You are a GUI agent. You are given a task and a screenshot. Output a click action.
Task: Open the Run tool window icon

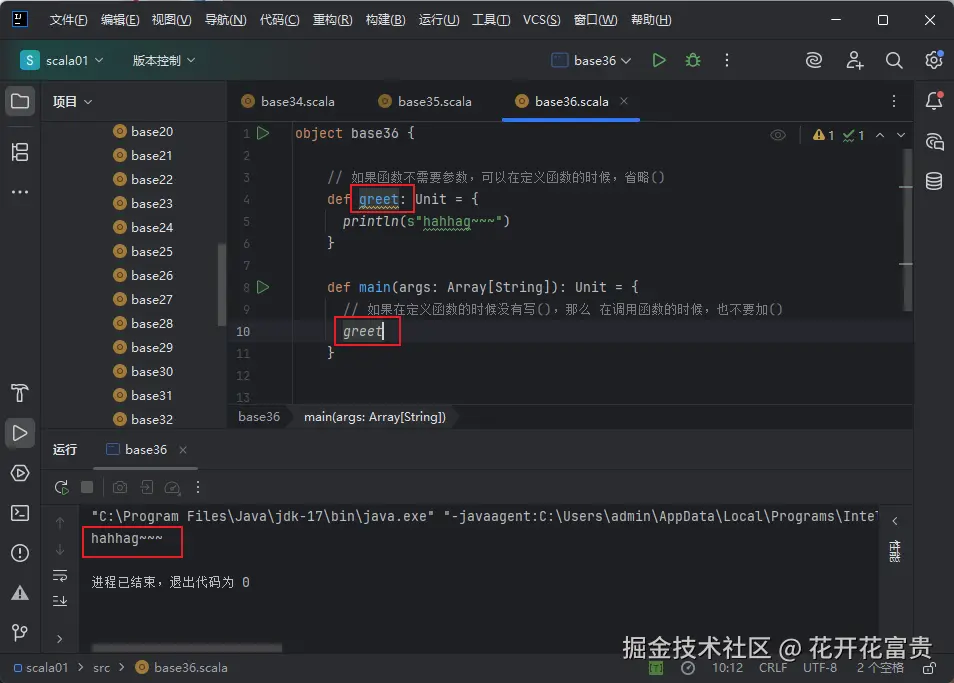19,433
